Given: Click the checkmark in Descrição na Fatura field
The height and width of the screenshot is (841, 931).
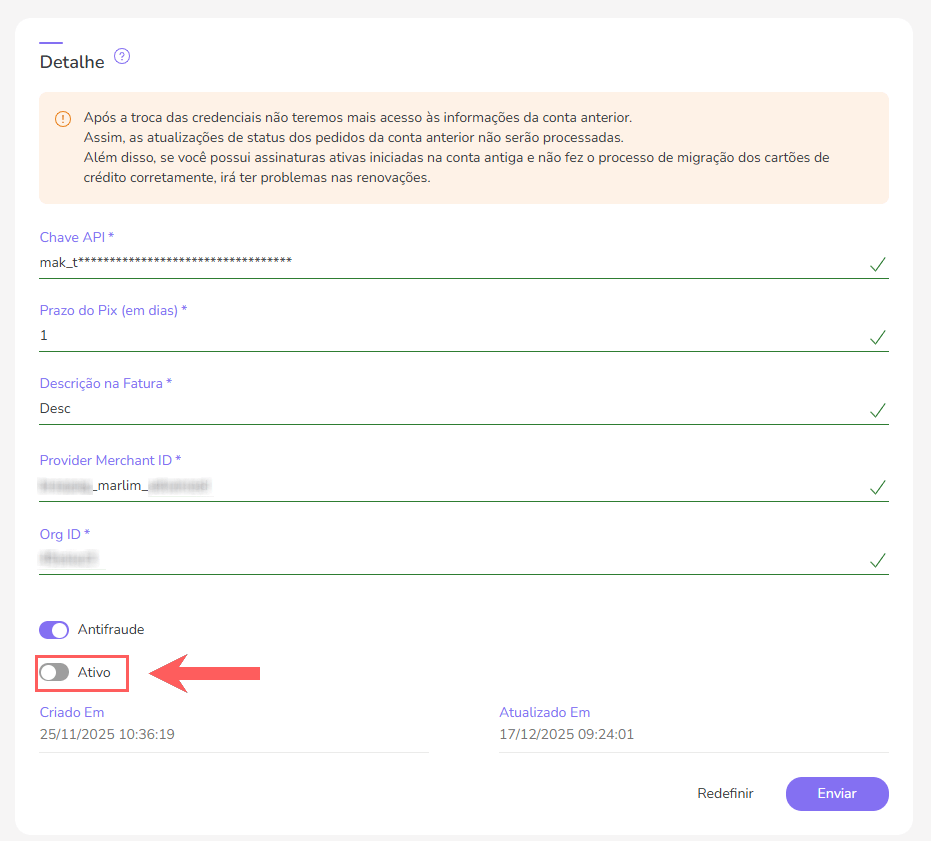Looking at the screenshot, I should [x=877, y=410].
